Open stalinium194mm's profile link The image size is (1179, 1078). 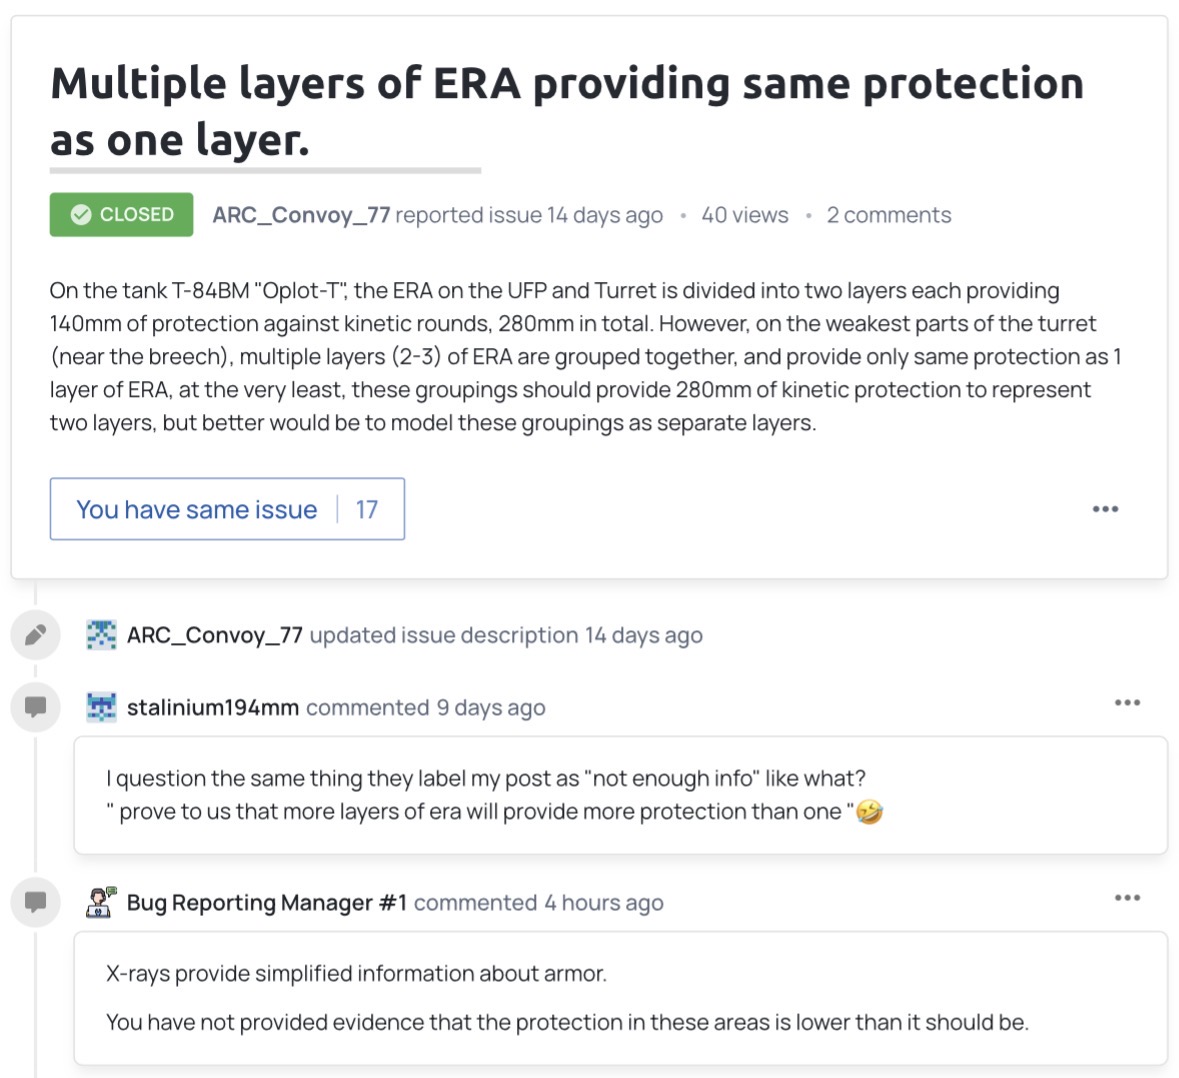pos(213,708)
